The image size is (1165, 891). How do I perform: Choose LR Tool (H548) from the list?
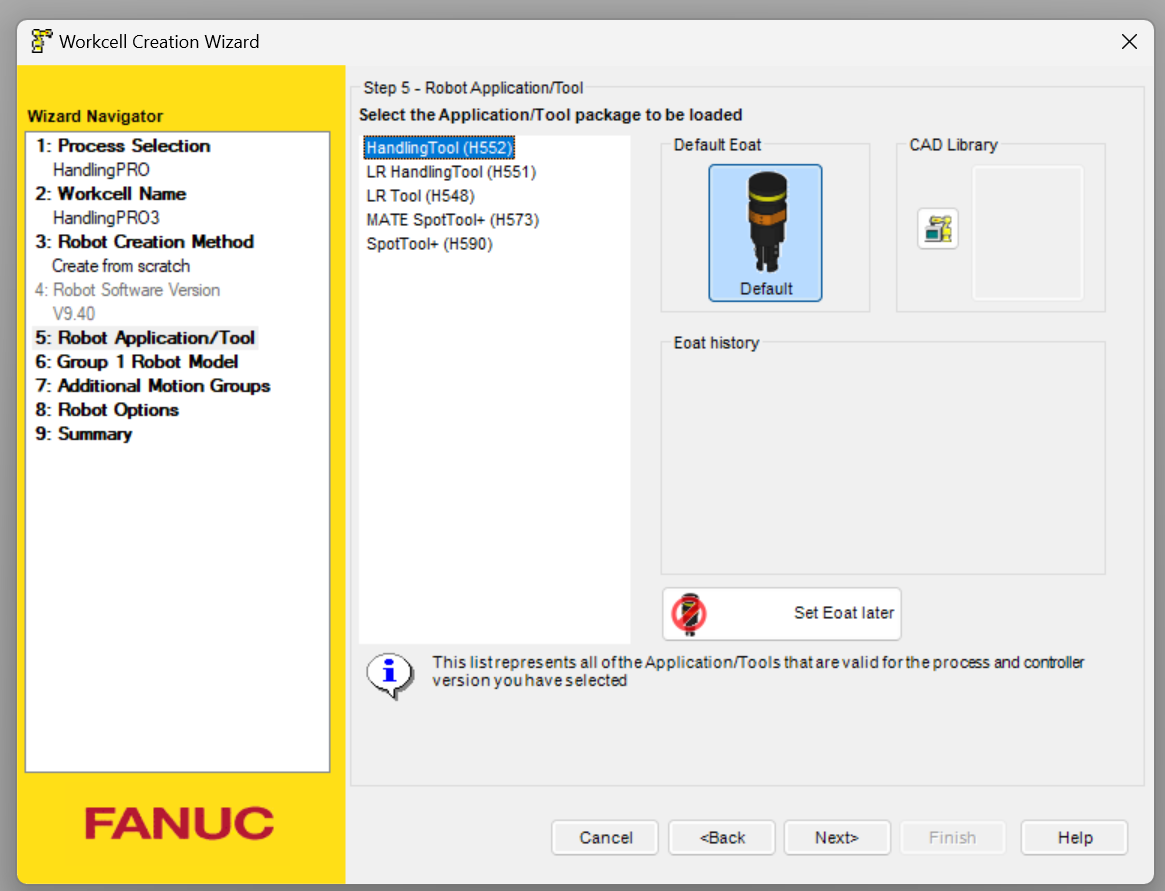point(421,195)
